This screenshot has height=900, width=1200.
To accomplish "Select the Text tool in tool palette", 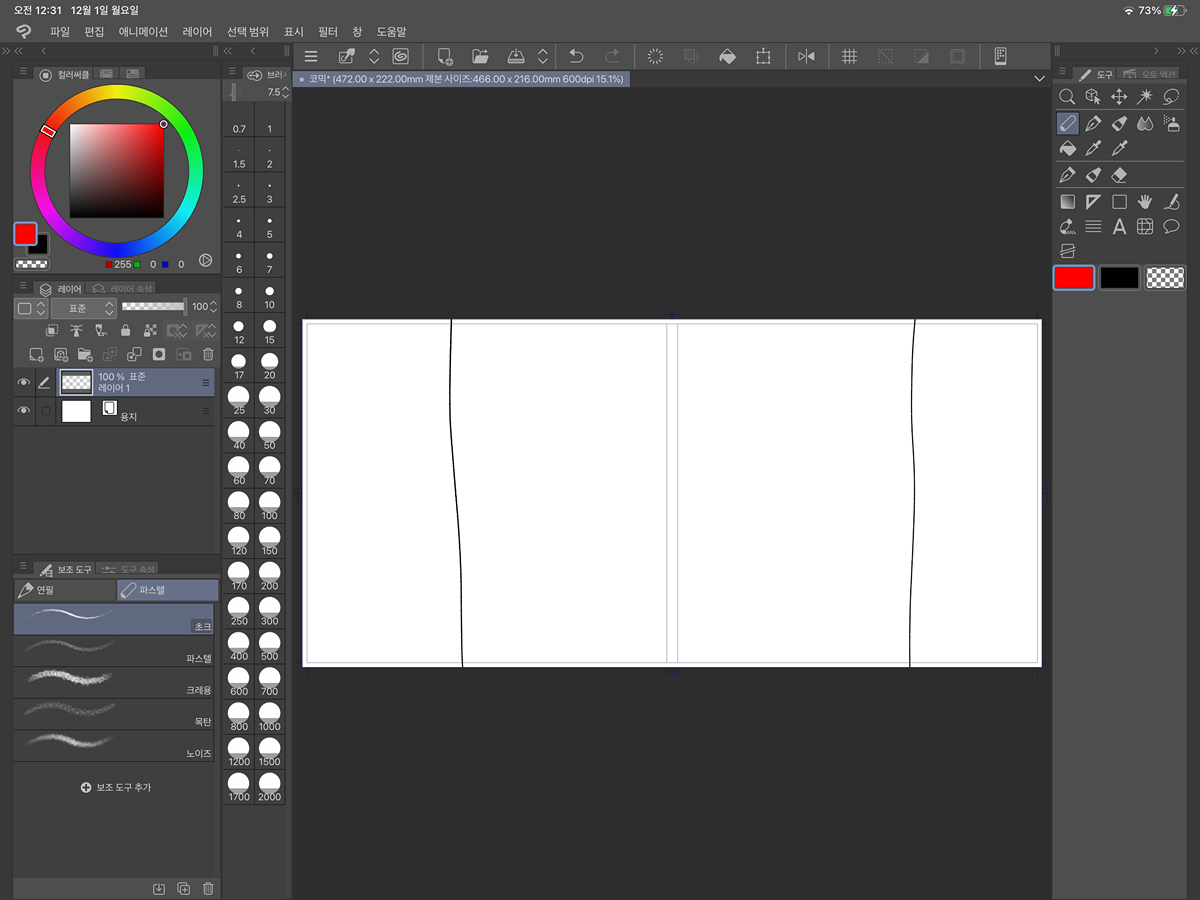I will point(1119,227).
